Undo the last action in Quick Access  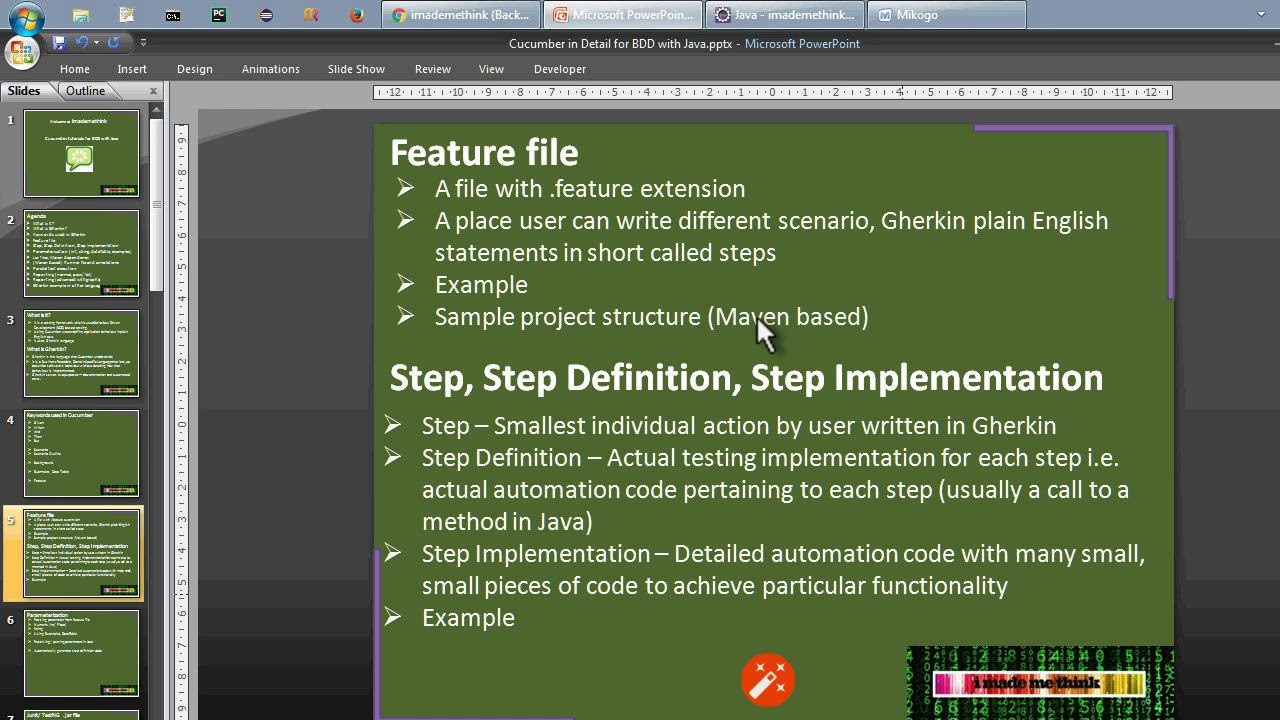[x=82, y=42]
